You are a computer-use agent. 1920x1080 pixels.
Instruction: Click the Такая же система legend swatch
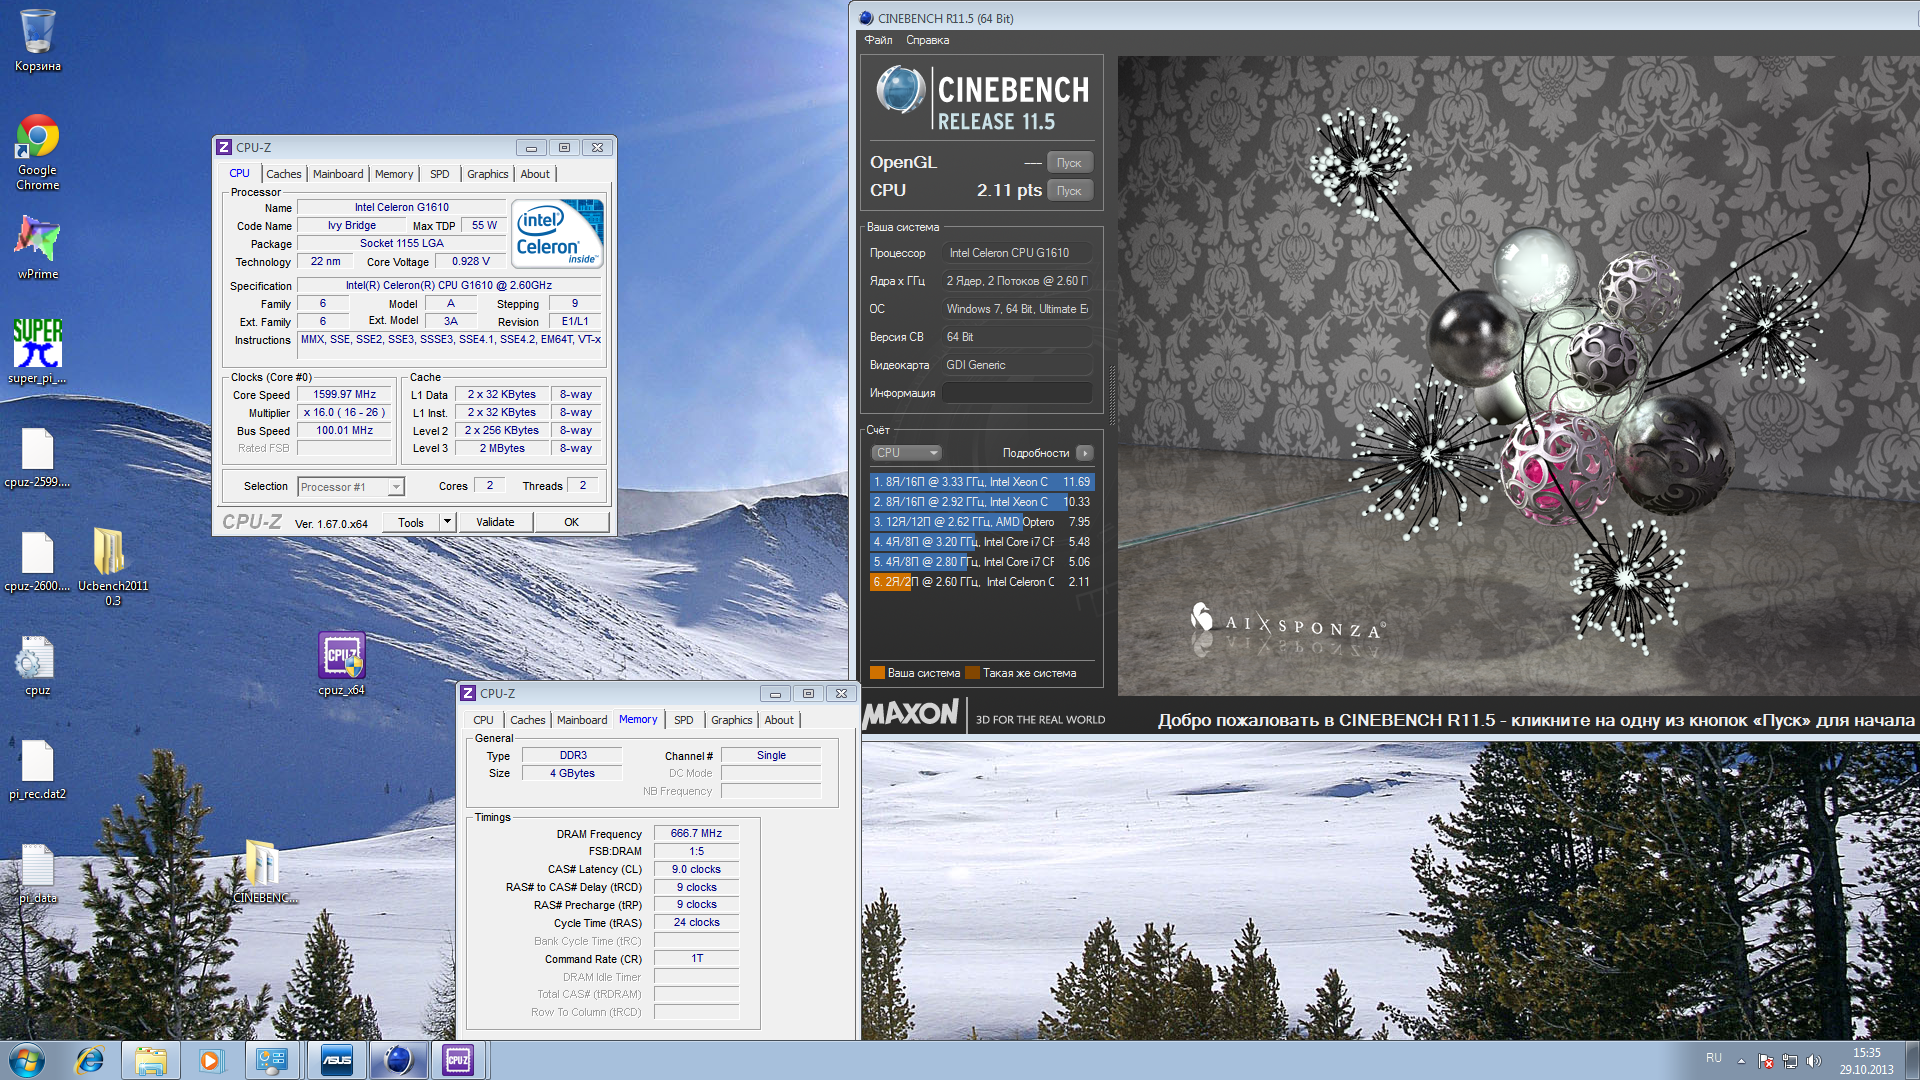972,673
